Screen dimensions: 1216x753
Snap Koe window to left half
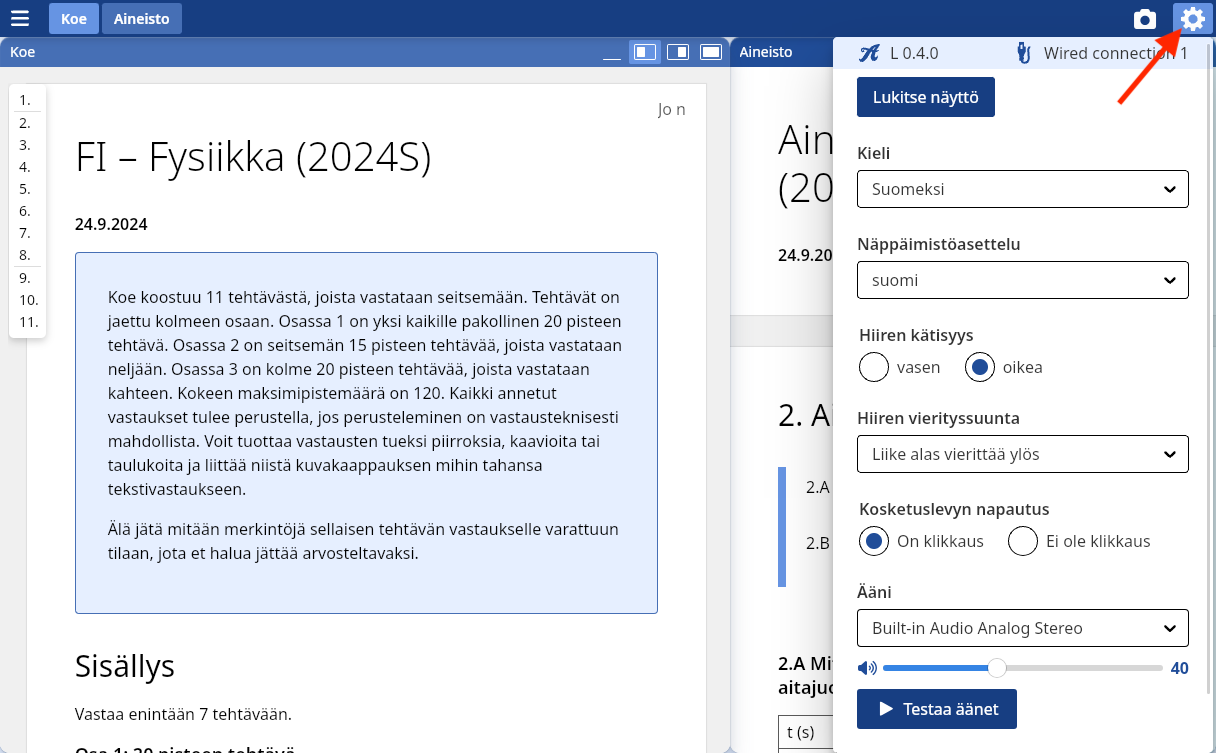pos(645,52)
